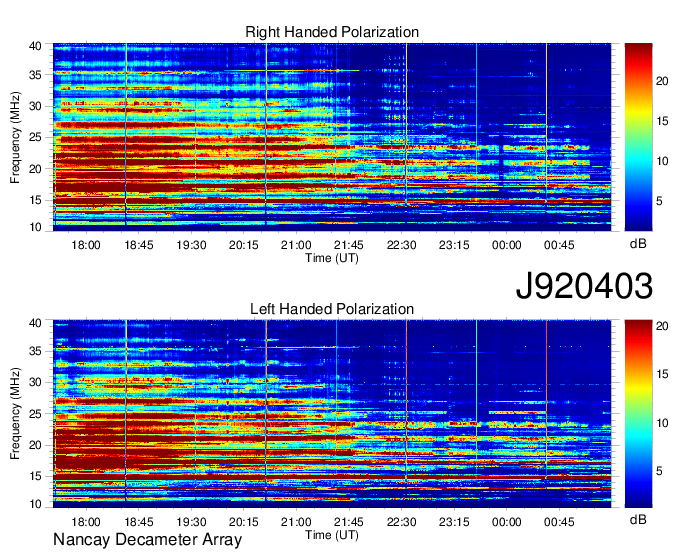
Task: Click the 5 dB label on the bottom colorbar
Action: [x=659, y=471]
